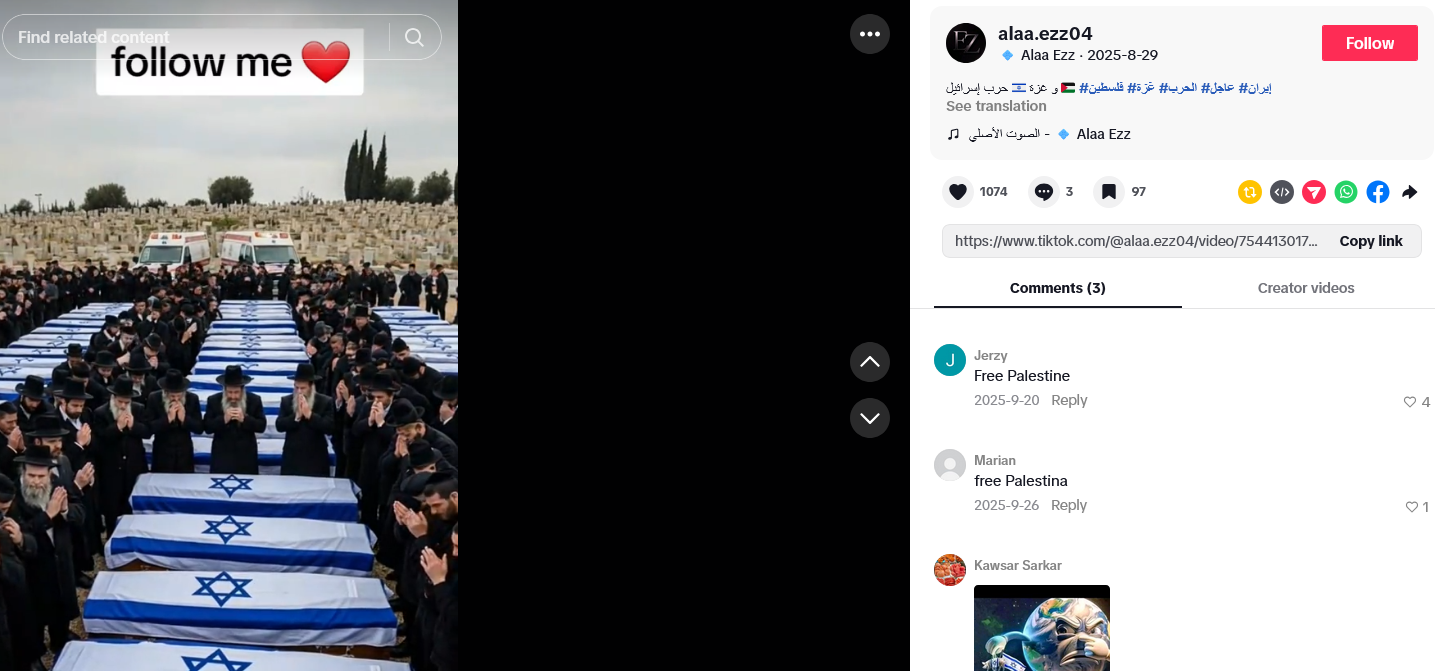Open comments via speech bubble icon

pos(1044,192)
